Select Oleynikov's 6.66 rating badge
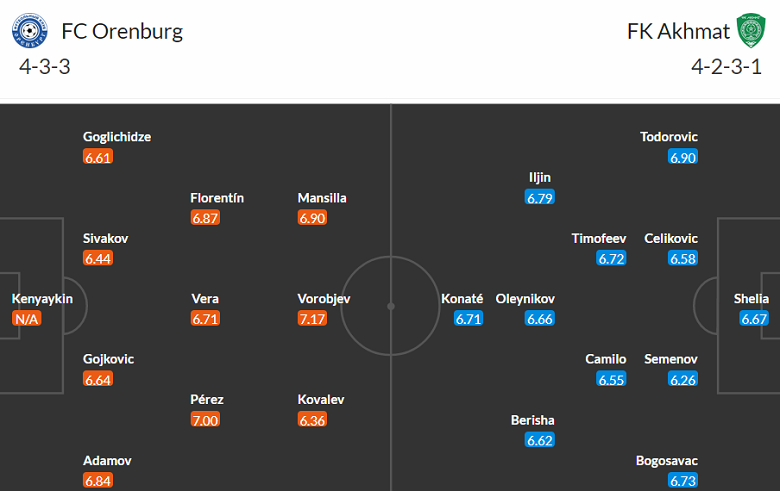 click(540, 319)
